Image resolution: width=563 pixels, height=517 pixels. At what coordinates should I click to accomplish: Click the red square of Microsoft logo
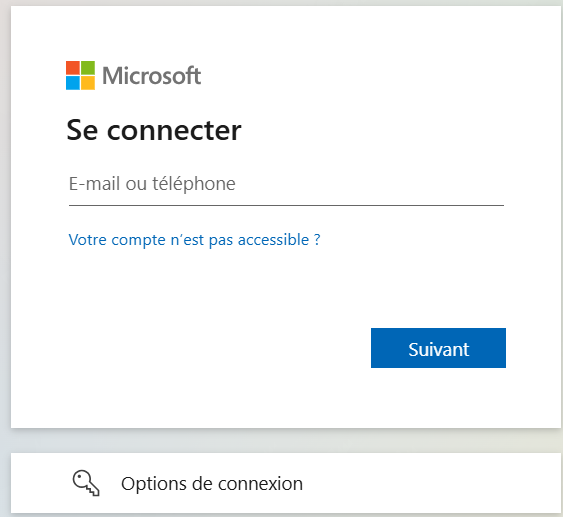coord(73,68)
